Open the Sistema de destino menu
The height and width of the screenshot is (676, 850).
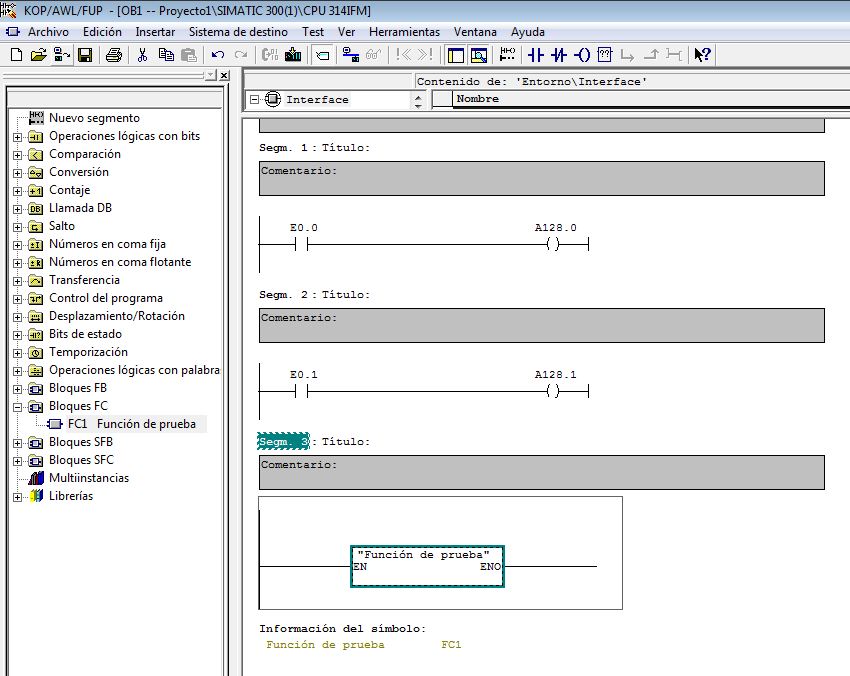238,32
